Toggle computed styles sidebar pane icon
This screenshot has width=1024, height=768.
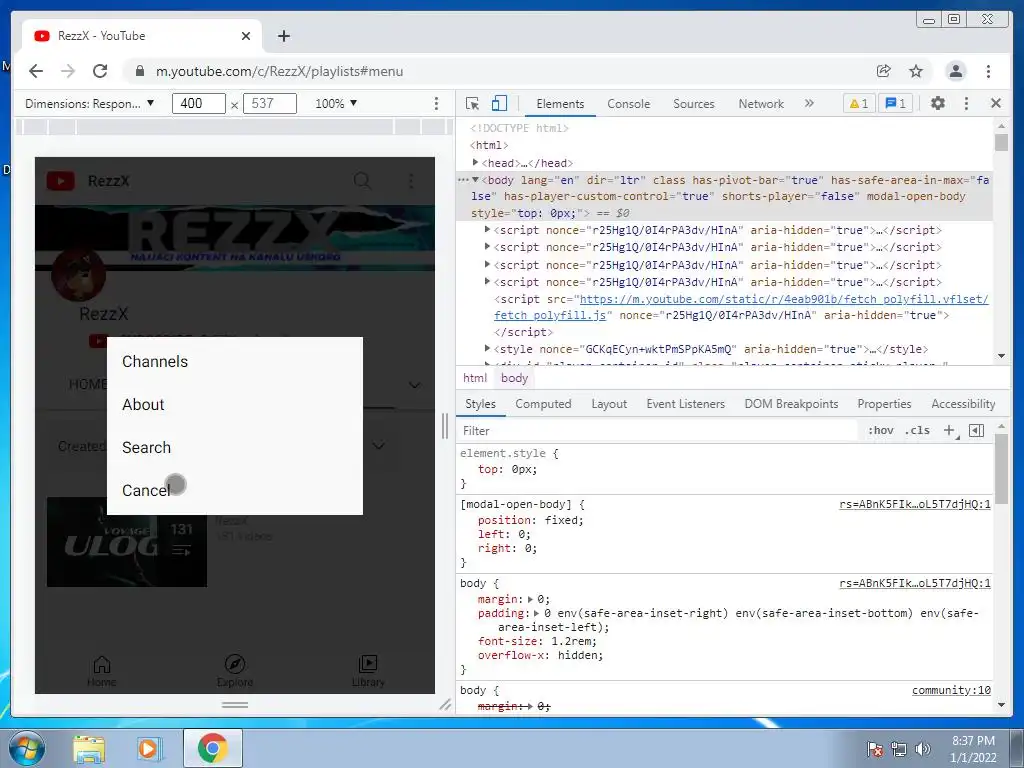976,430
